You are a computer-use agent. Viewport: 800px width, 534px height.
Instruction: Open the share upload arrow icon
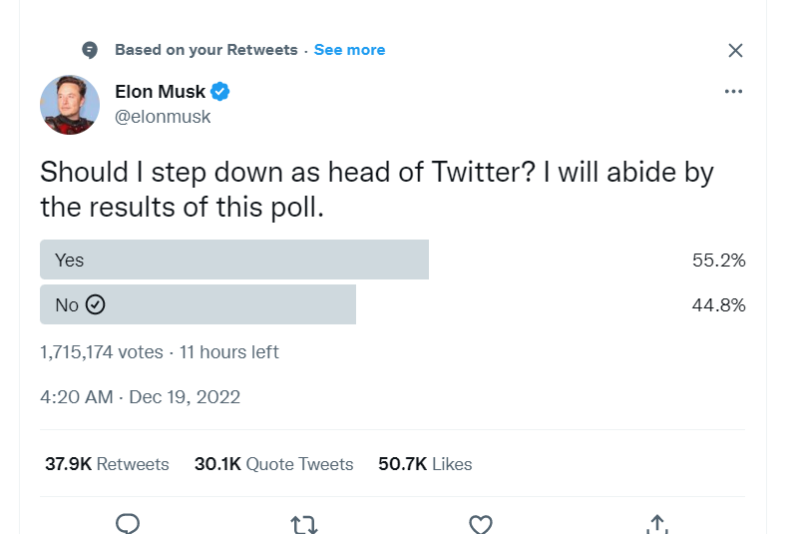tap(657, 524)
